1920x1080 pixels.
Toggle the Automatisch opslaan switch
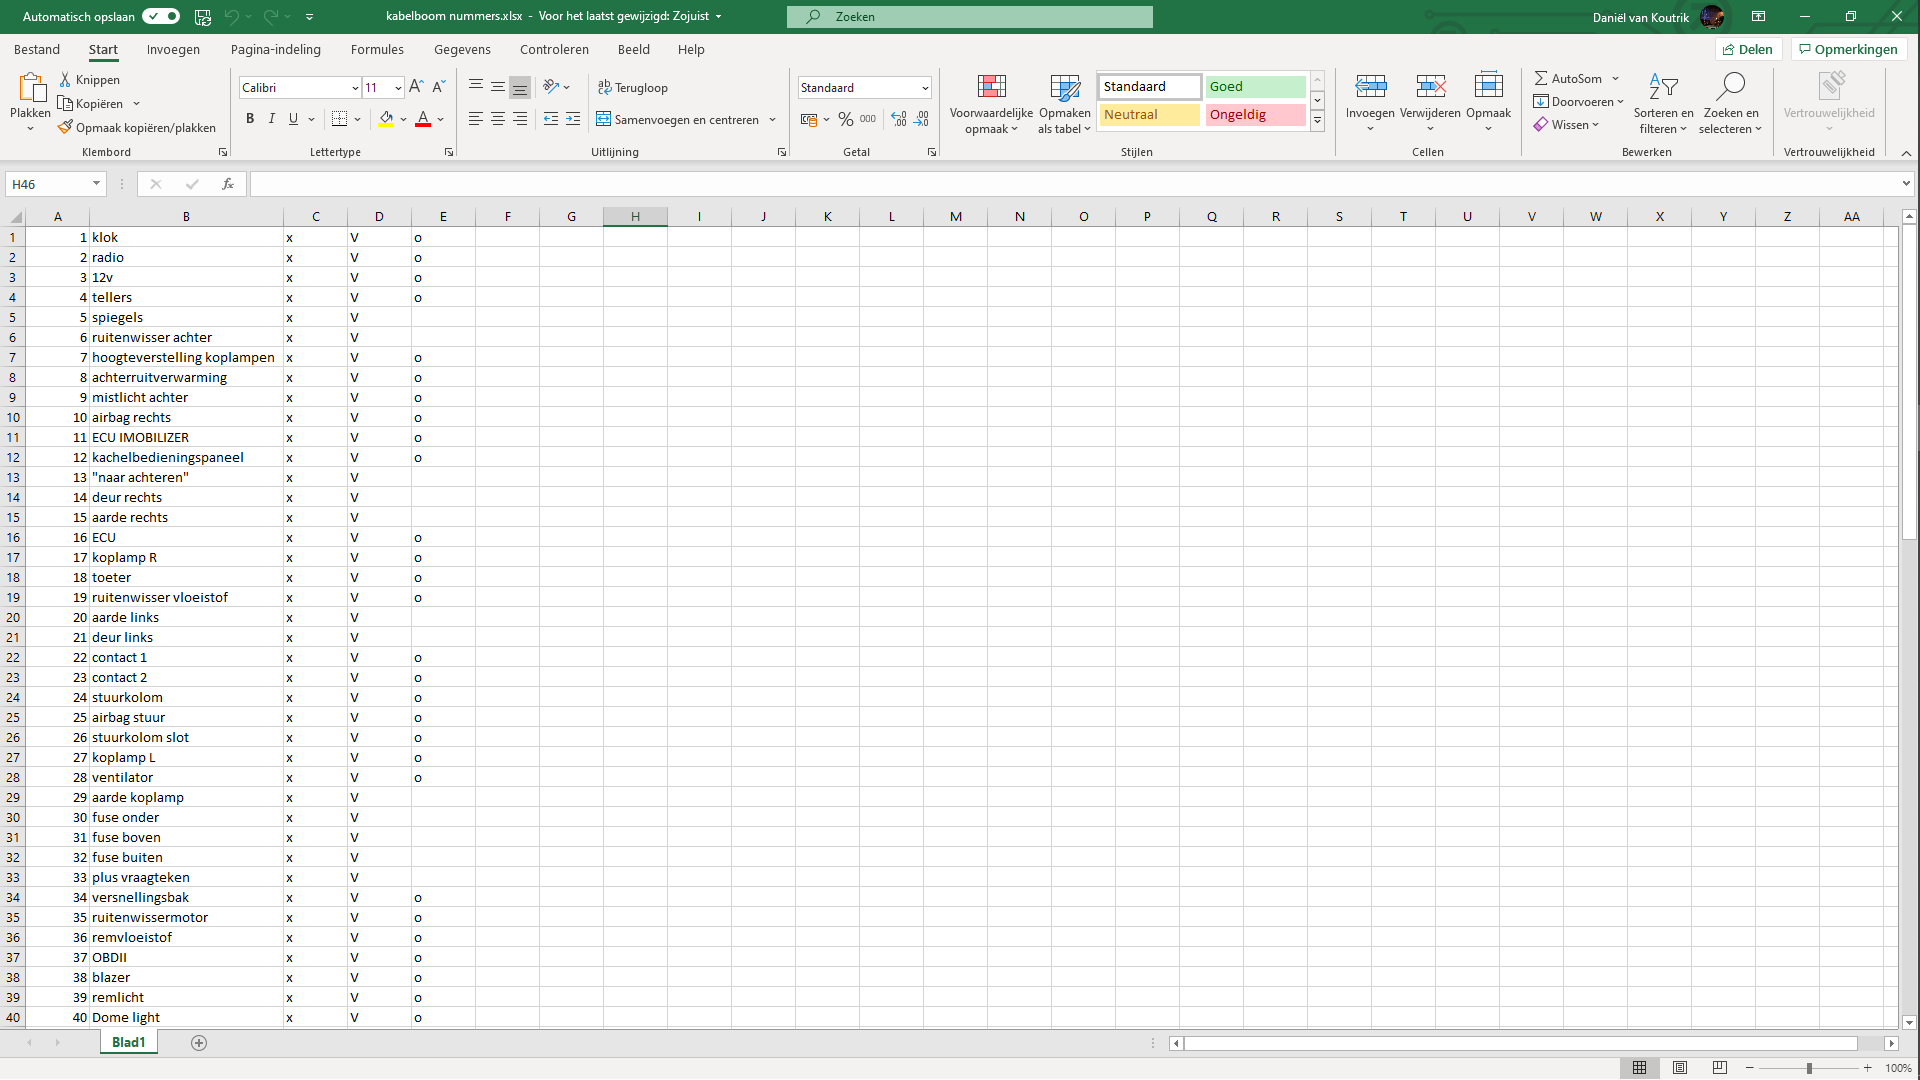[160, 16]
